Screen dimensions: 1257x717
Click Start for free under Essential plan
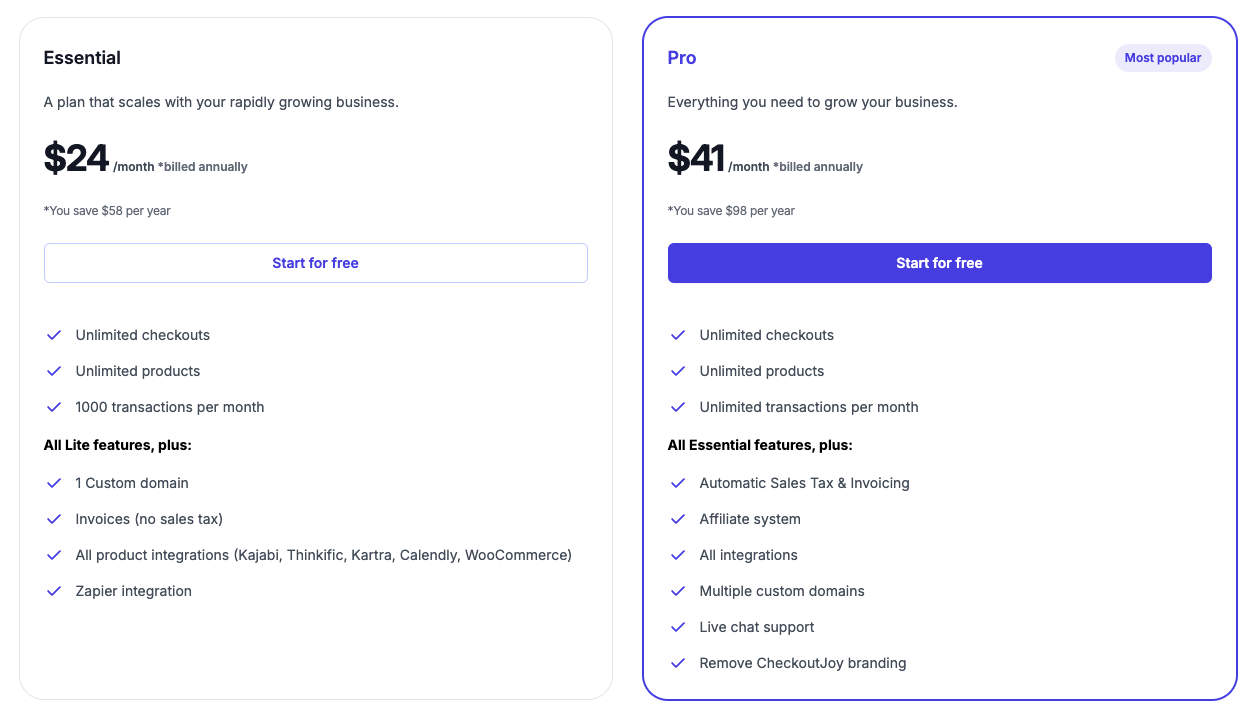click(315, 263)
